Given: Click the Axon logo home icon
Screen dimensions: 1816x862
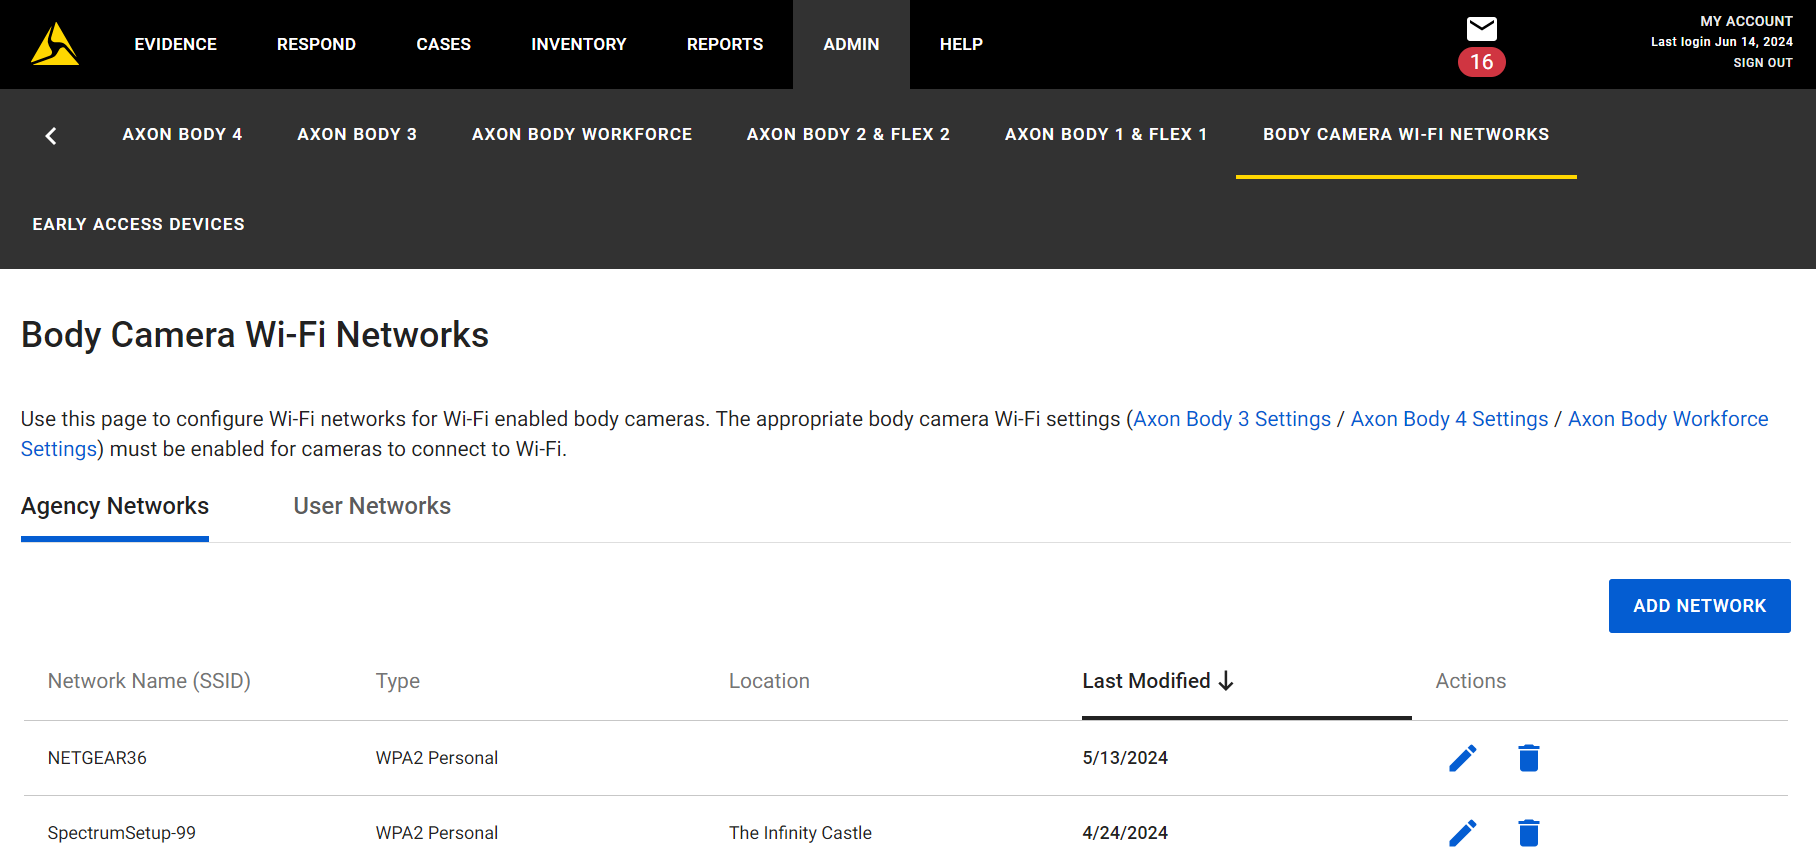Looking at the screenshot, I should pyautogui.click(x=55, y=44).
